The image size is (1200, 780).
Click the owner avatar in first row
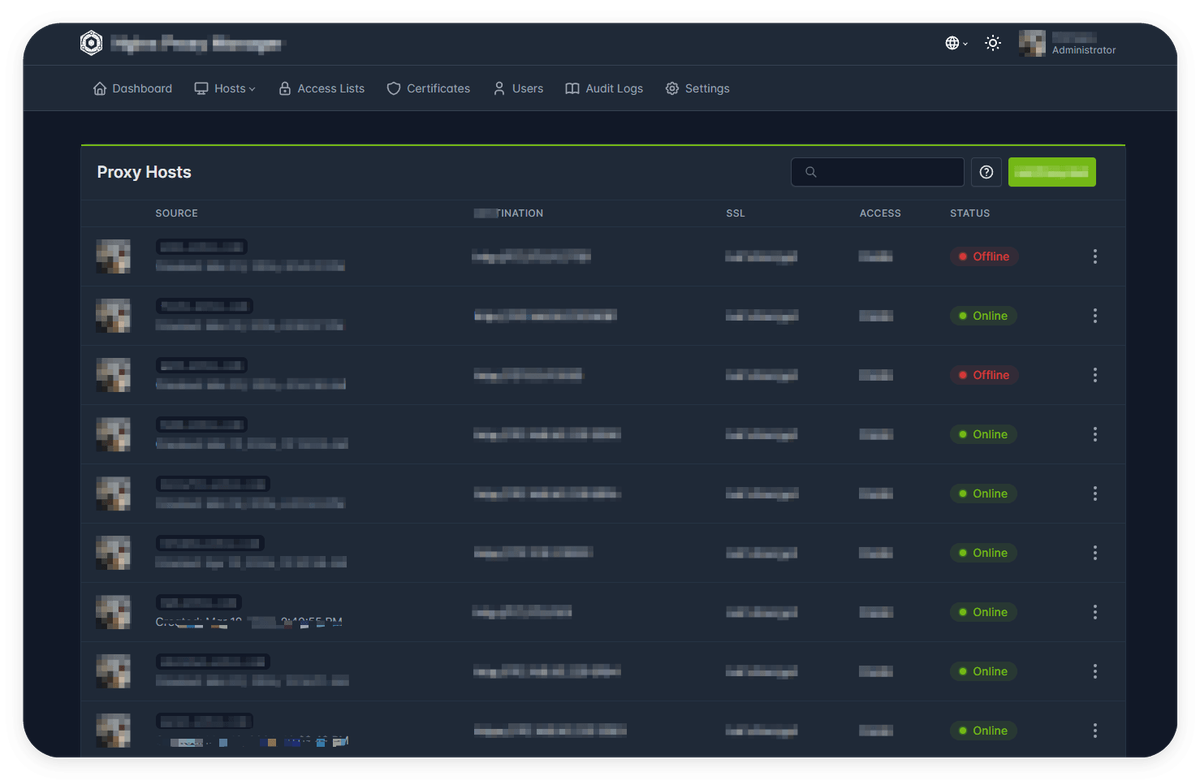click(113, 257)
